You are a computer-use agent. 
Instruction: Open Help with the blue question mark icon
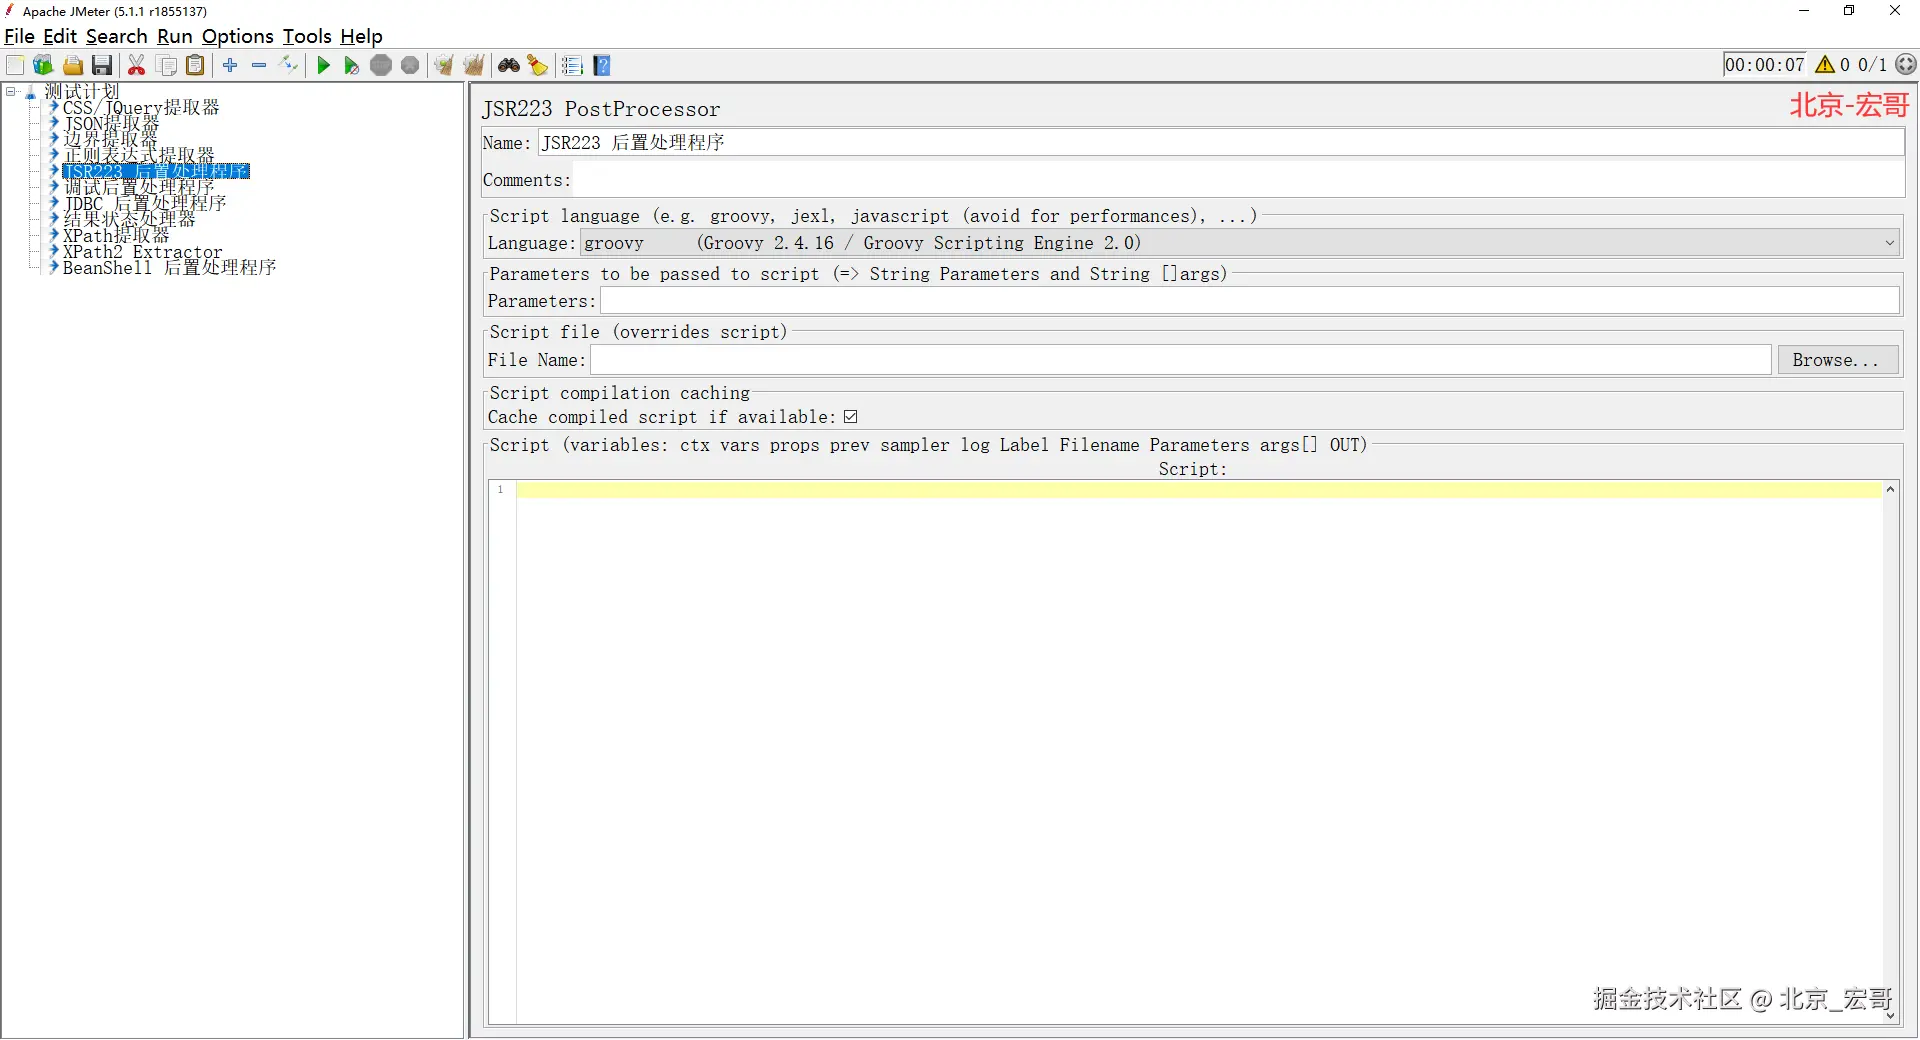602,66
